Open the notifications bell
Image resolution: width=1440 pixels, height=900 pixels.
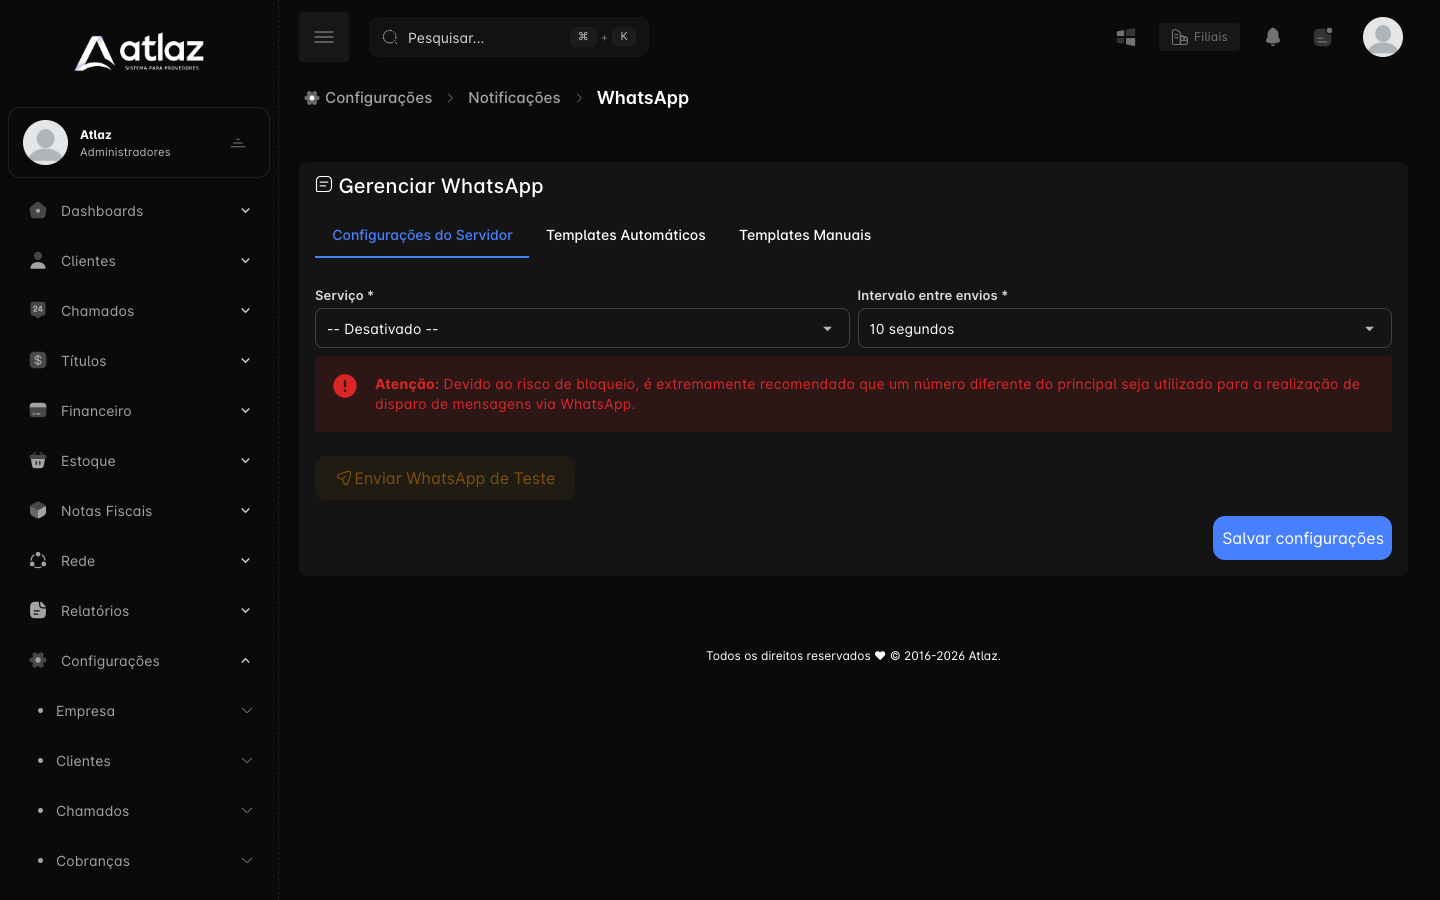pos(1273,37)
